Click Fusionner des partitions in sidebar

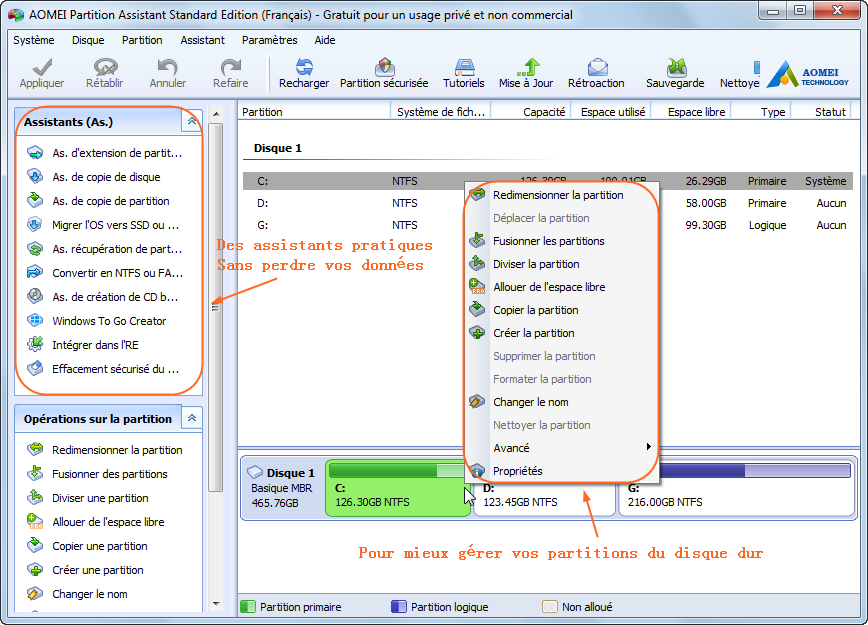click(97, 474)
